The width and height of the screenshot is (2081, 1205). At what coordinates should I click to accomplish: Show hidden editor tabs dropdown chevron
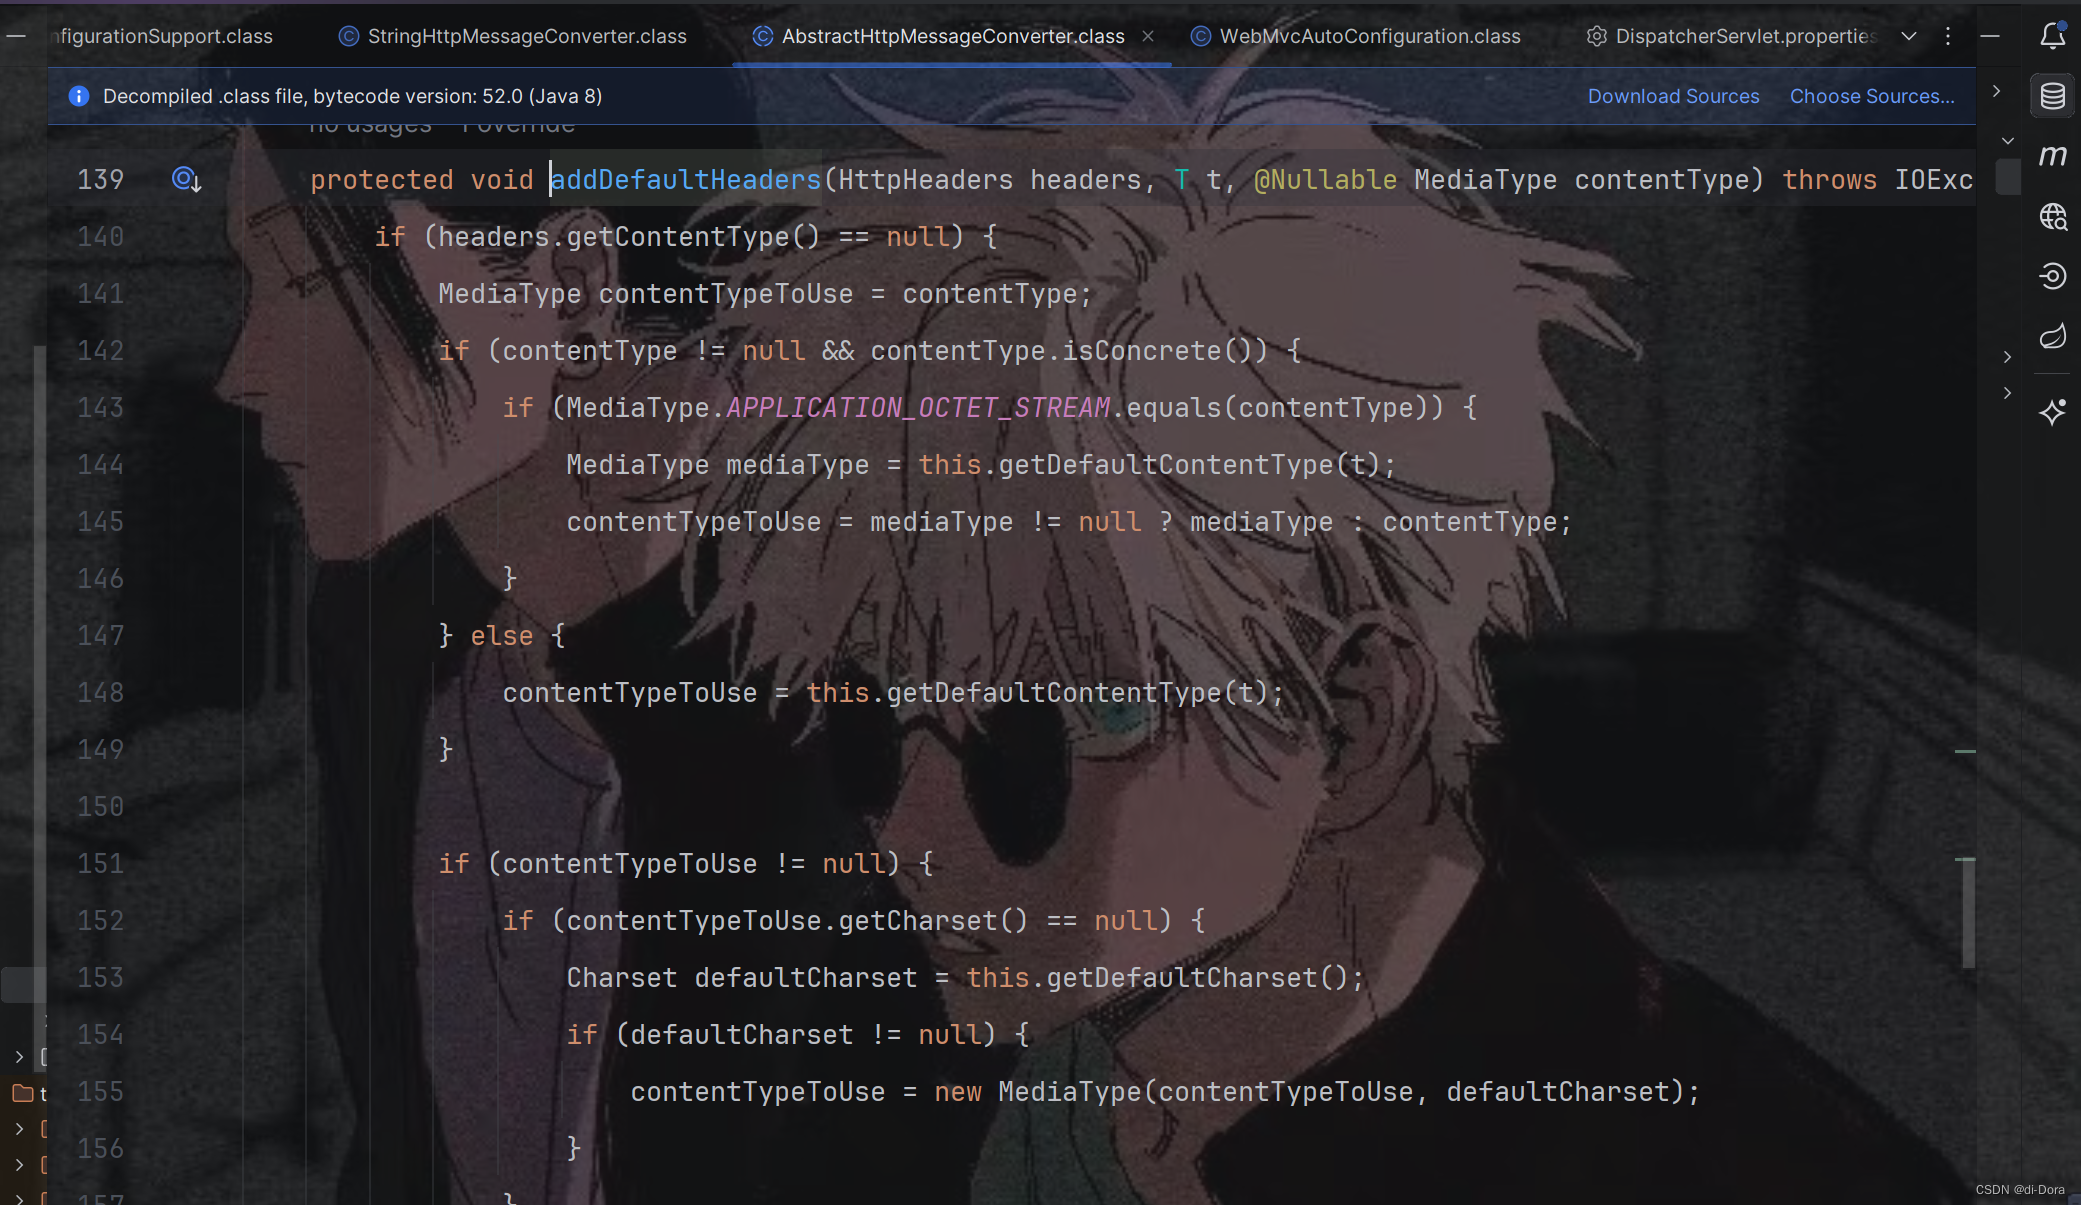(x=1908, y=36)
